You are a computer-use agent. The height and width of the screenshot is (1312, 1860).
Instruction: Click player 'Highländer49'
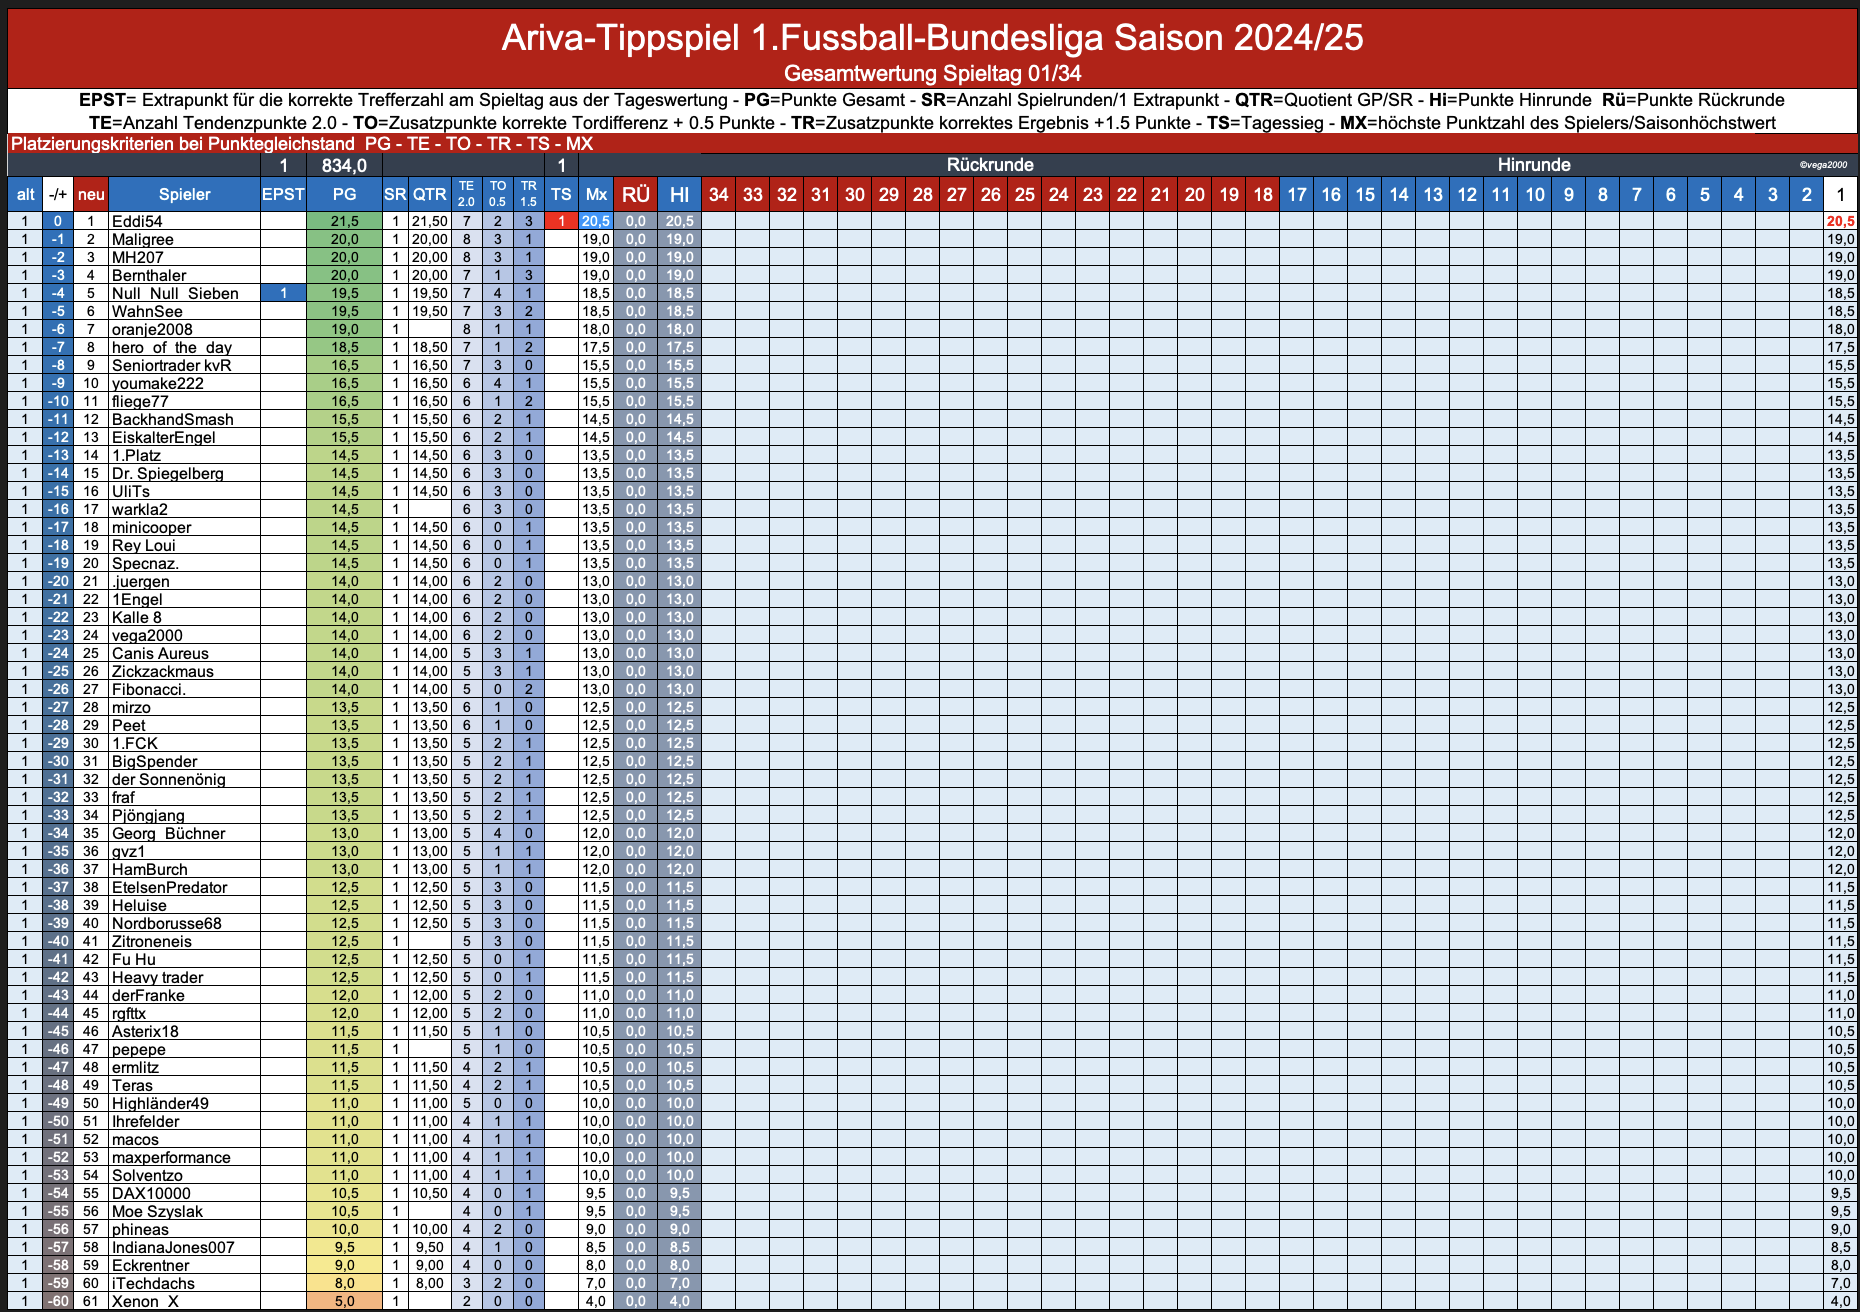pyautogui.click(x=160, y=1103)
